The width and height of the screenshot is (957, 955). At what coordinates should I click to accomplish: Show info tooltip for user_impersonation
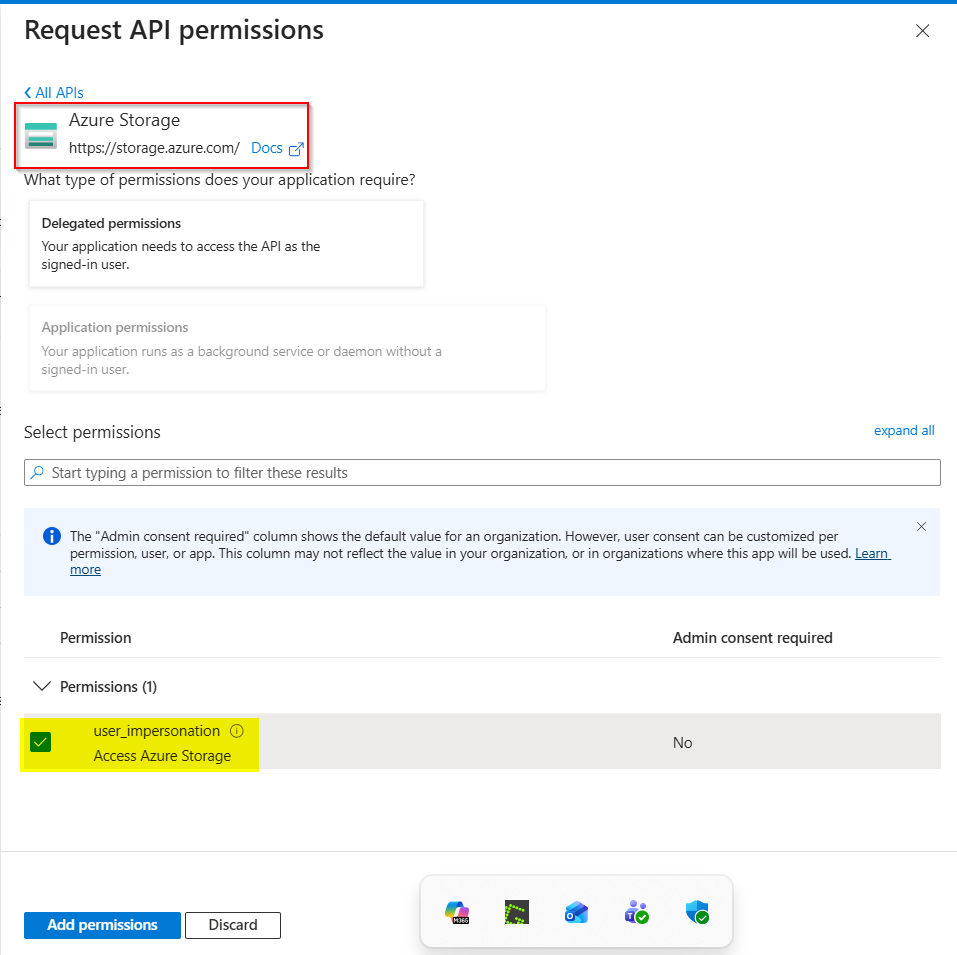point(237,731)
